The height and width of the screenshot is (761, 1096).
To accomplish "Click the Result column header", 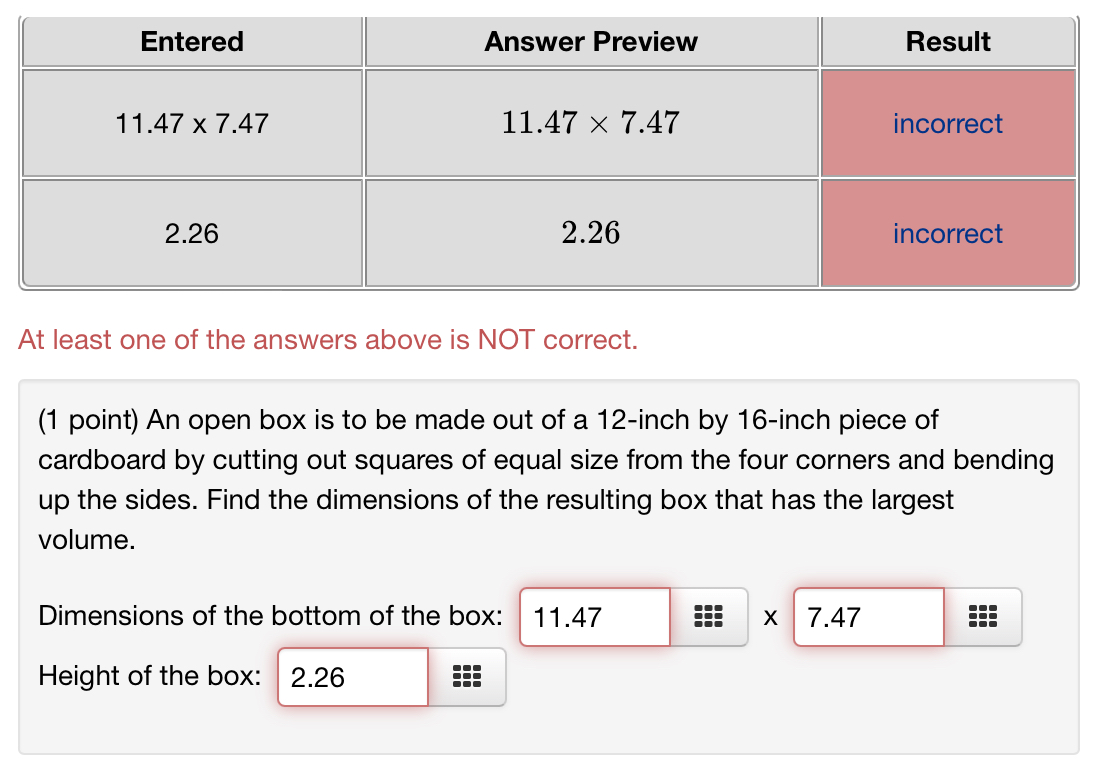I will tap(947, 41).
